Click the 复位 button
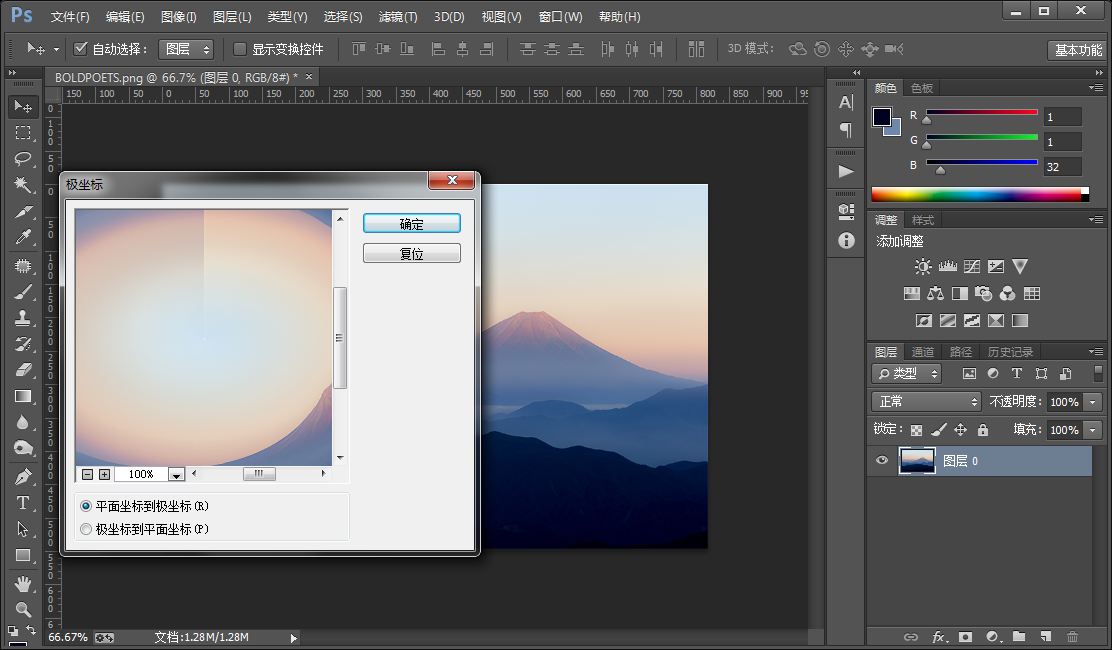The width and height of the screenshot is (1112, 650). [x=411, y=253]
